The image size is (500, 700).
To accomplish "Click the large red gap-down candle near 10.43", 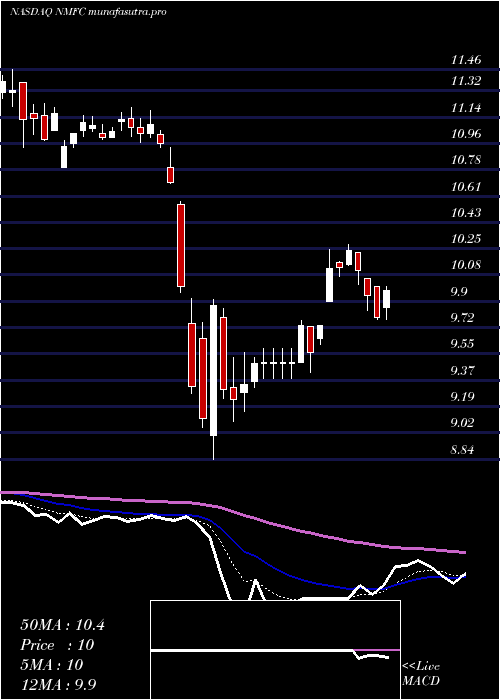I will tap(181, 247).
